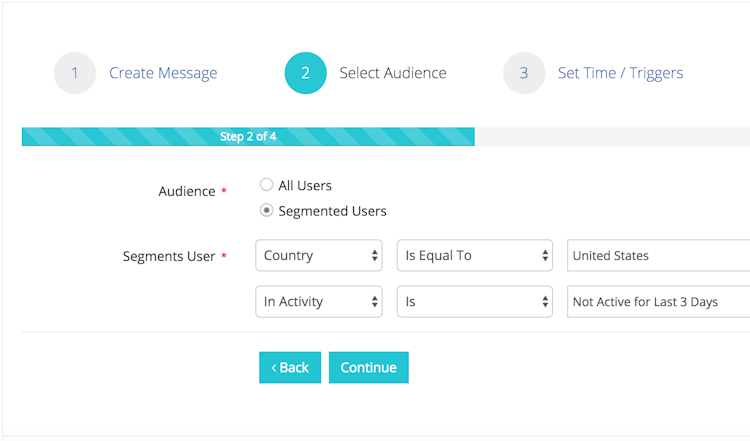This screenshot has height=441, width=750.
Task: Switch to the Select Audience step
Action: (x=393, y=73)
